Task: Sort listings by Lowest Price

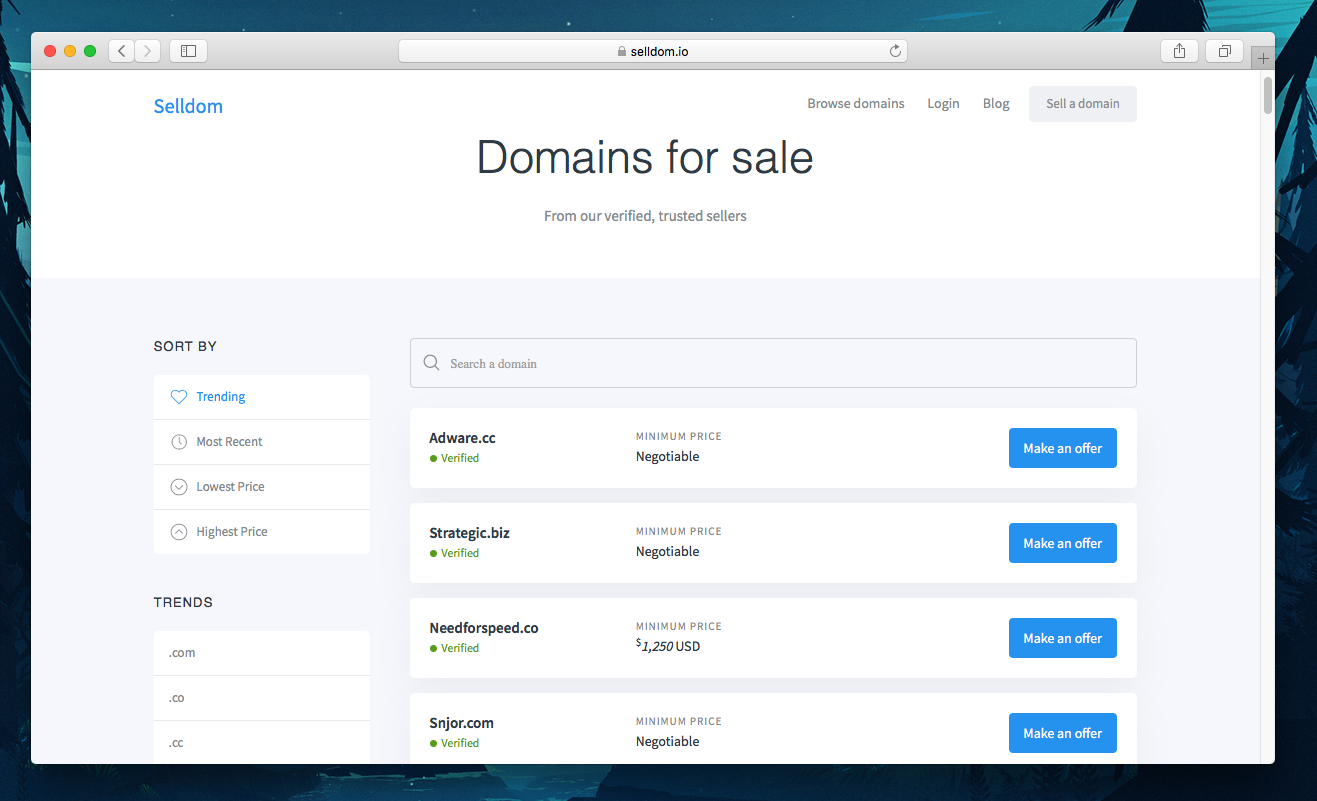Action: [x=262, y=487]
